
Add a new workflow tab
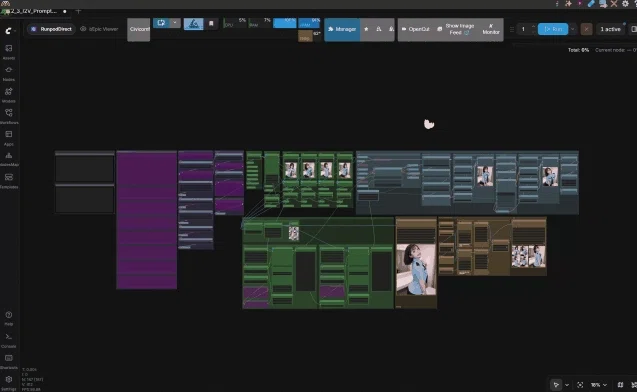pyautogui.click(x=78, y=11)
